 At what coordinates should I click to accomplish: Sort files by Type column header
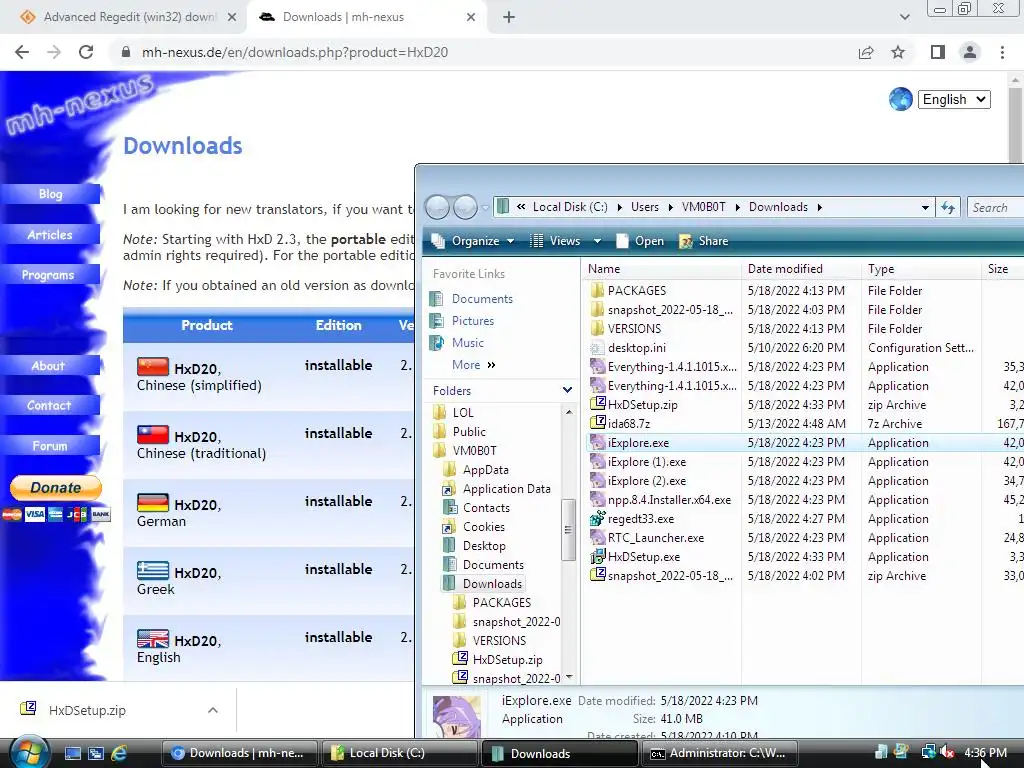[x=921, y=268]
